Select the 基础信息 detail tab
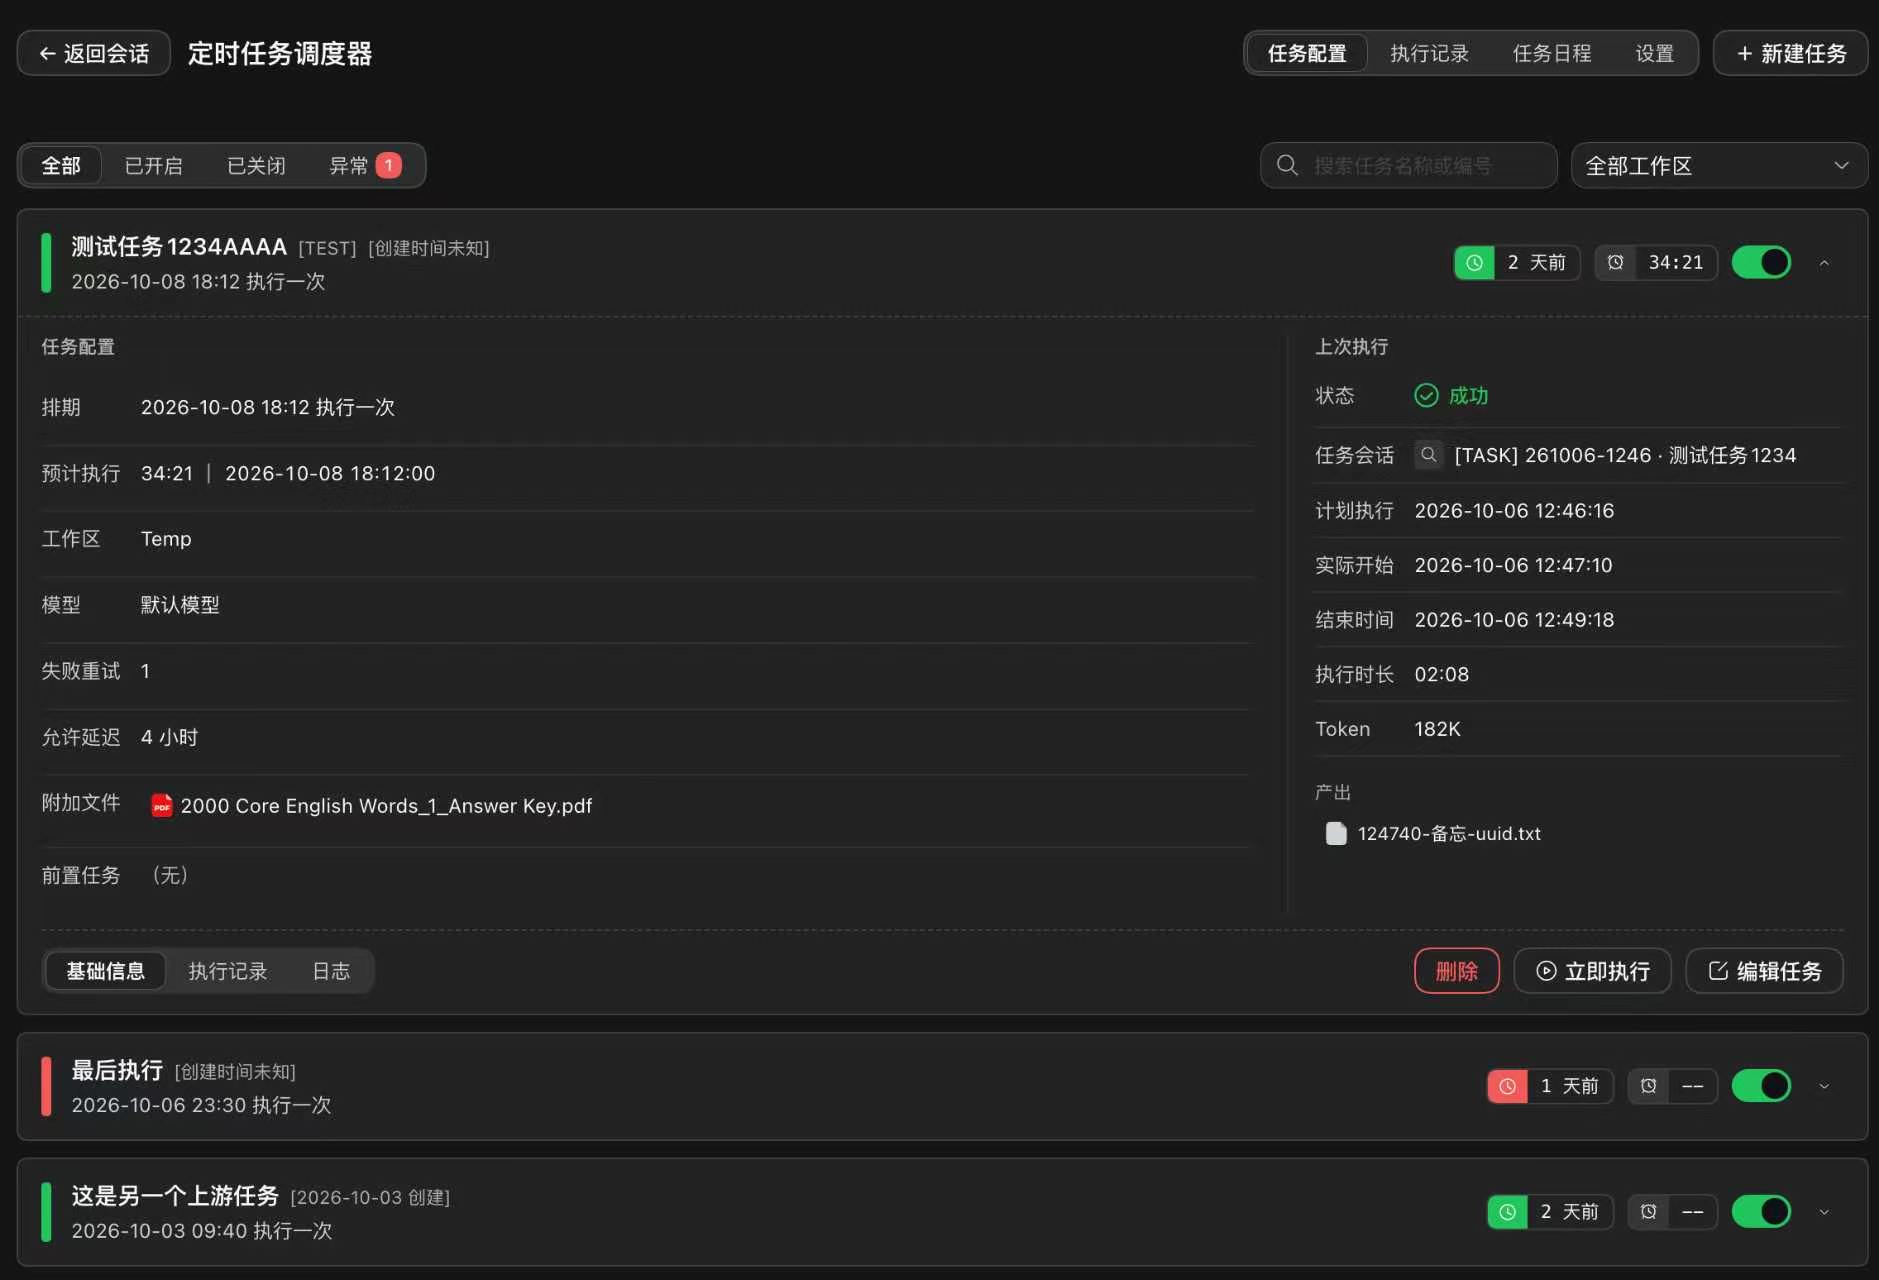The image size is (1879, 1280). 105,971
